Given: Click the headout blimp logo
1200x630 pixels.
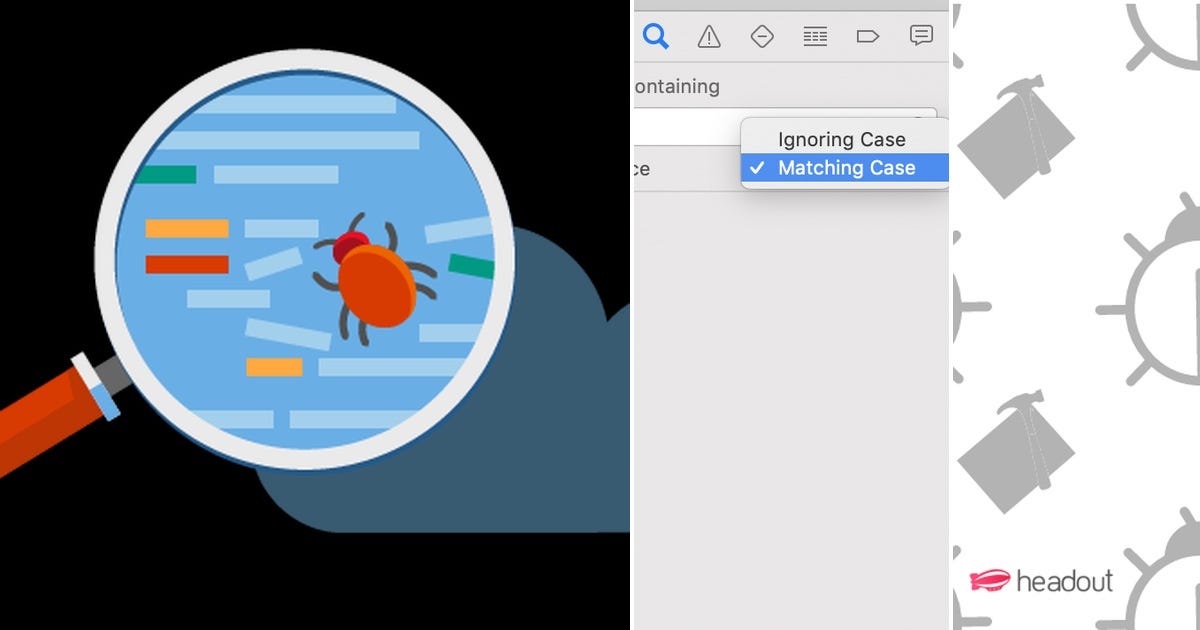Looking at the screenshot, I should 990,577.
